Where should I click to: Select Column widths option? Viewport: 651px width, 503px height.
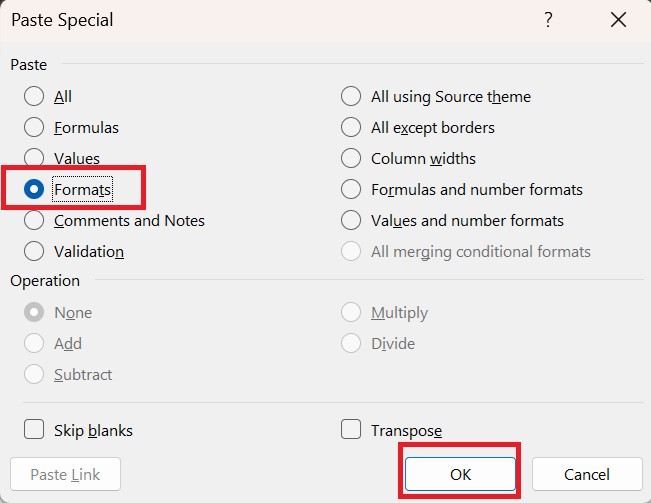351,158
